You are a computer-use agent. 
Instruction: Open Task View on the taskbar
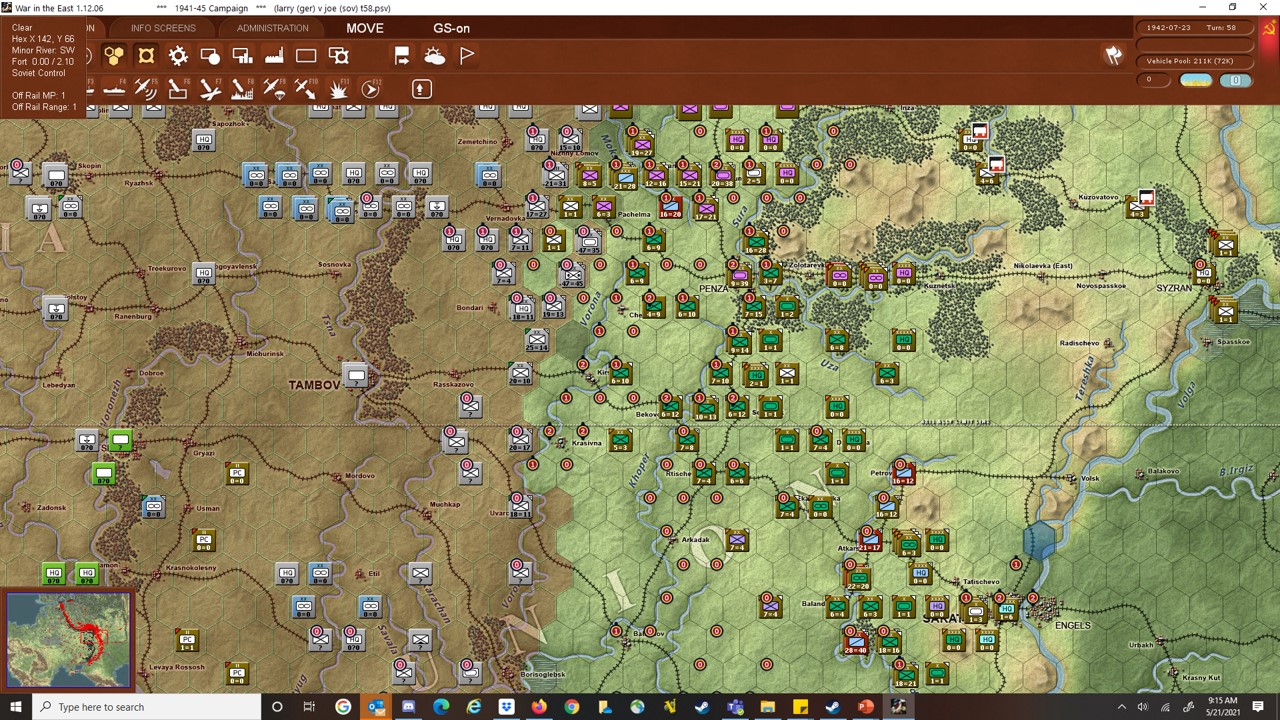[309, 707]
